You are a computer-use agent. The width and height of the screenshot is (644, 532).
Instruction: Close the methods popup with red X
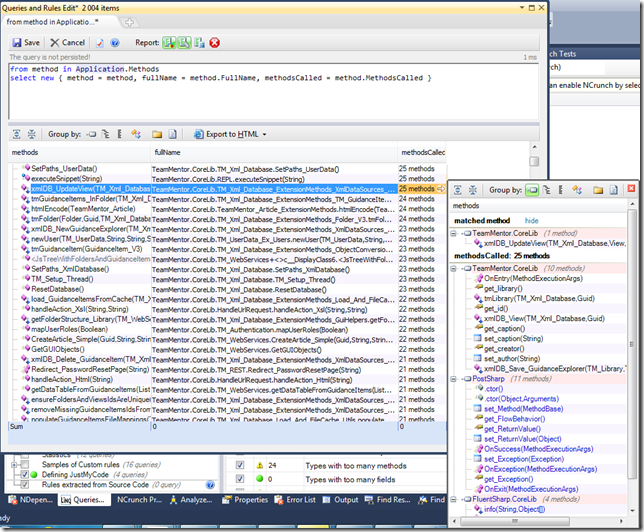pyautogui.click(x=633, y=189)
